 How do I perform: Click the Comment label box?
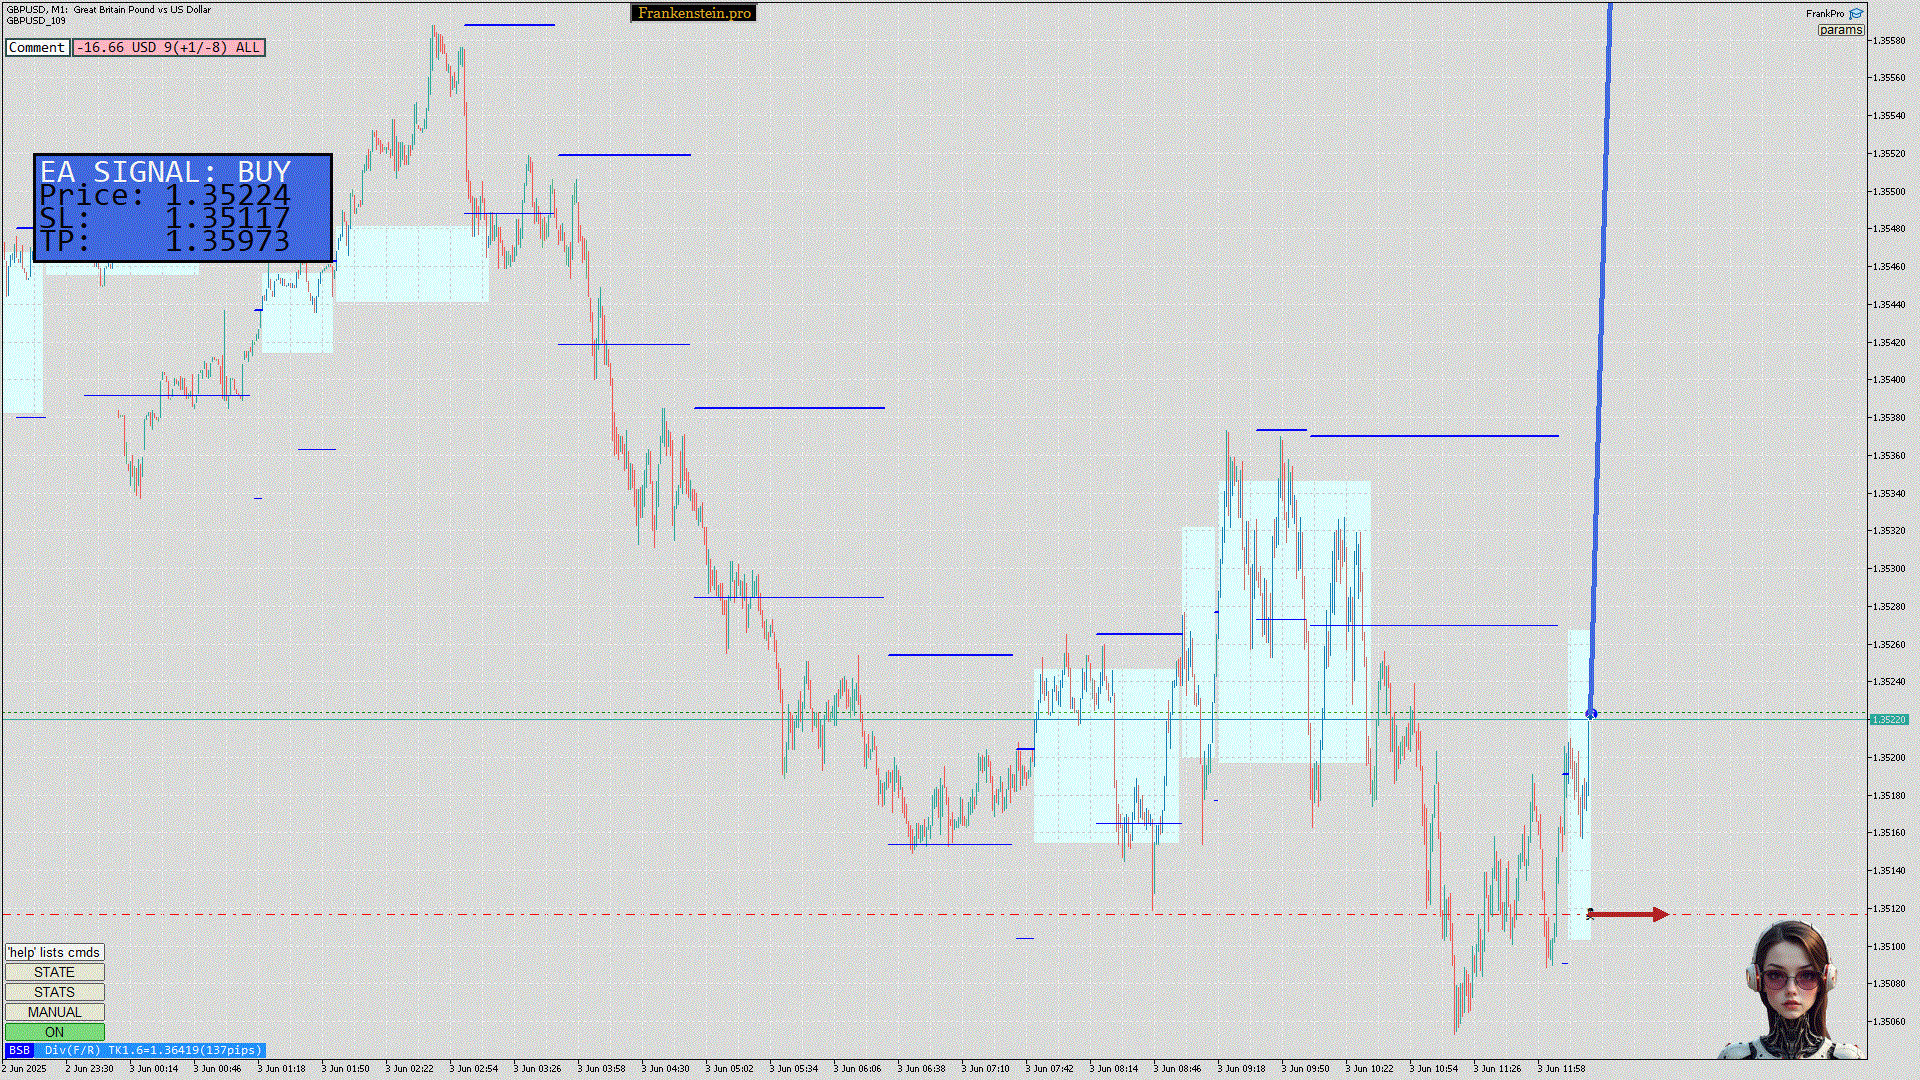[x=37, y=47]
